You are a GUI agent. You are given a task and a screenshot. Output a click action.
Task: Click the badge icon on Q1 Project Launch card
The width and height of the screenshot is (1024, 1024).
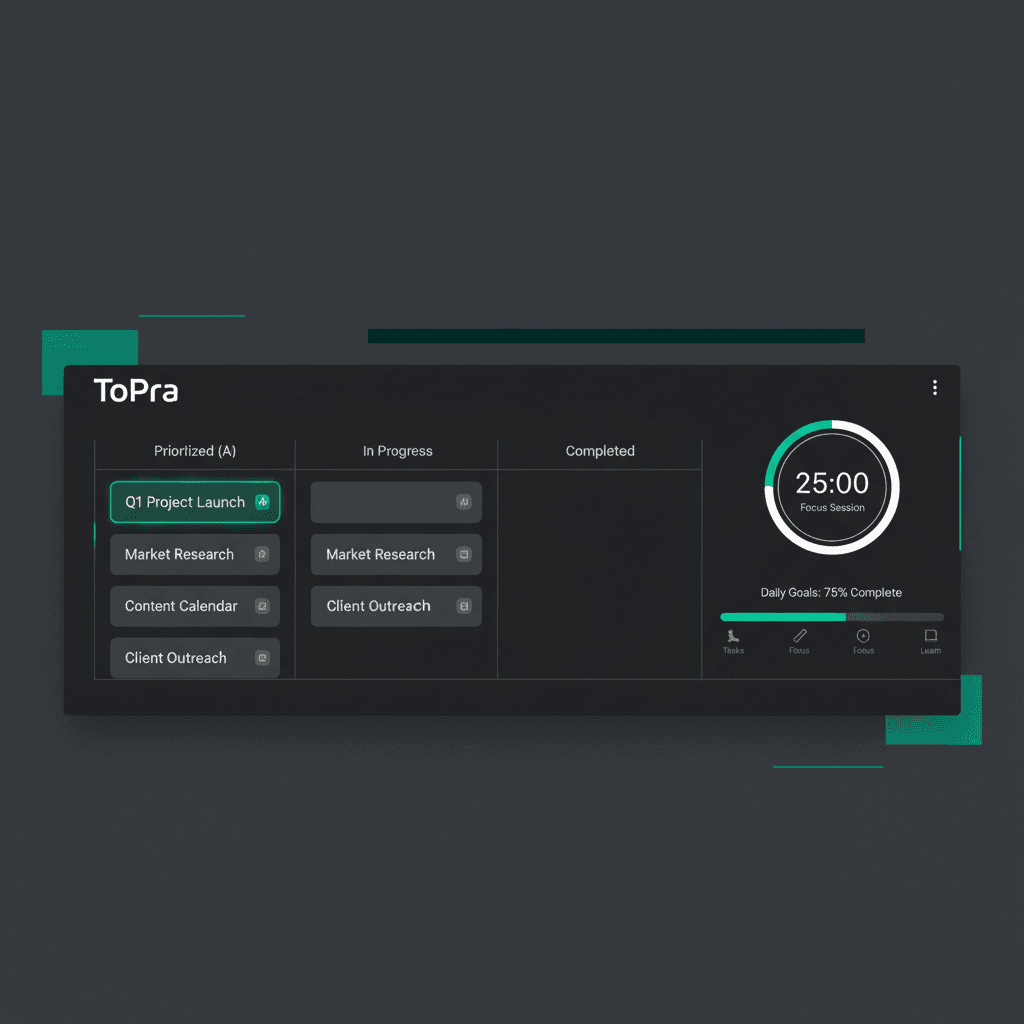coord(263,502)
